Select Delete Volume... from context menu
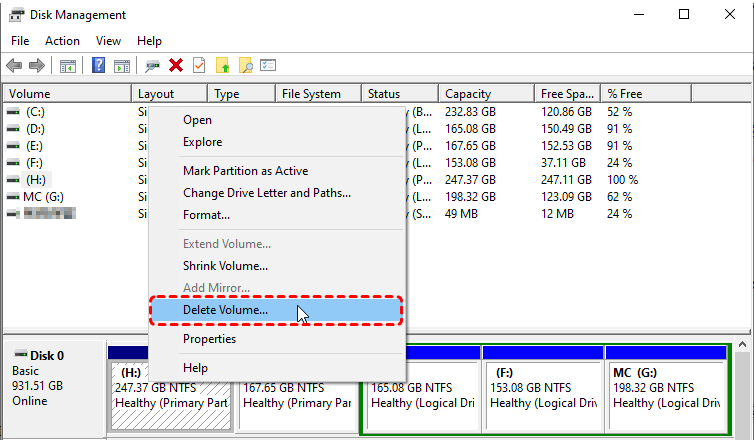Viewport: 754px width, 440px height. 225,310
